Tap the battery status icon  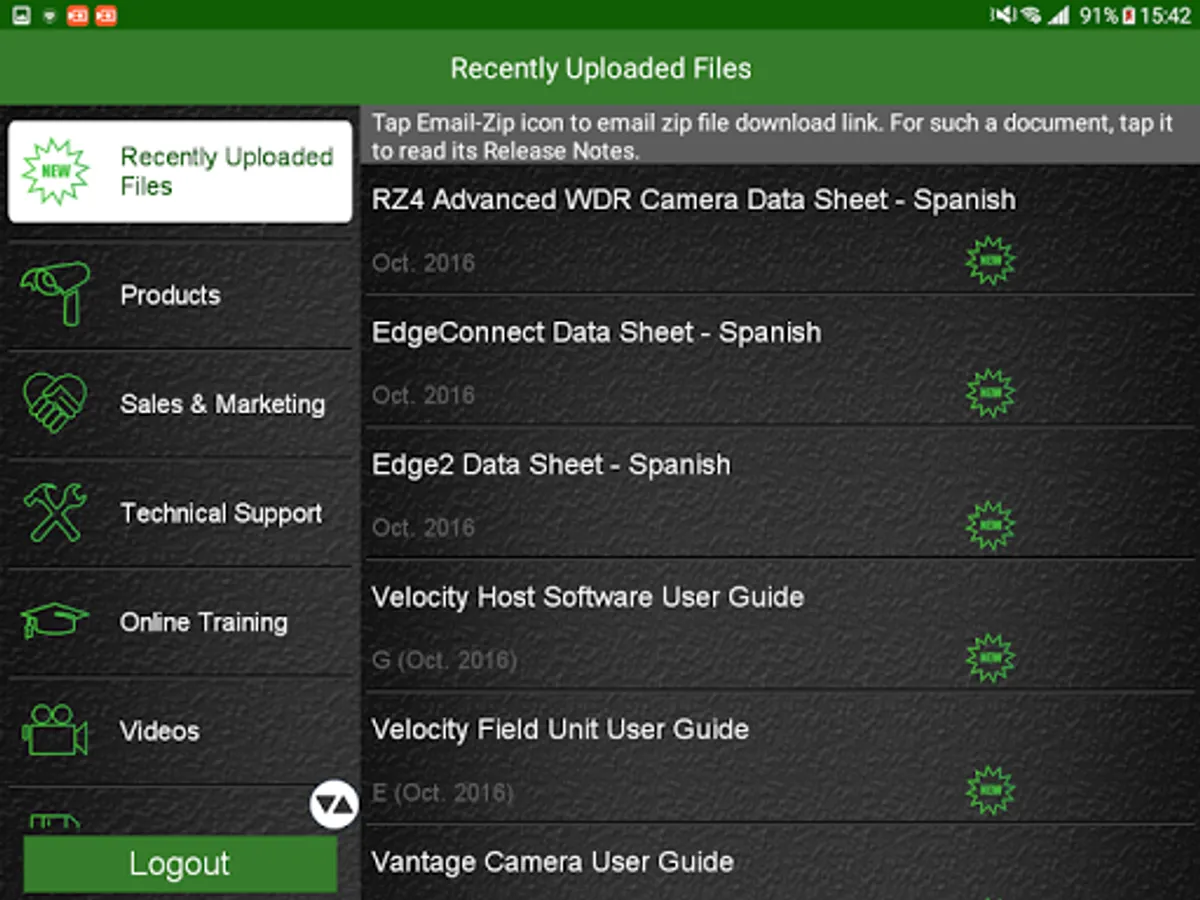click(1129, 16)
